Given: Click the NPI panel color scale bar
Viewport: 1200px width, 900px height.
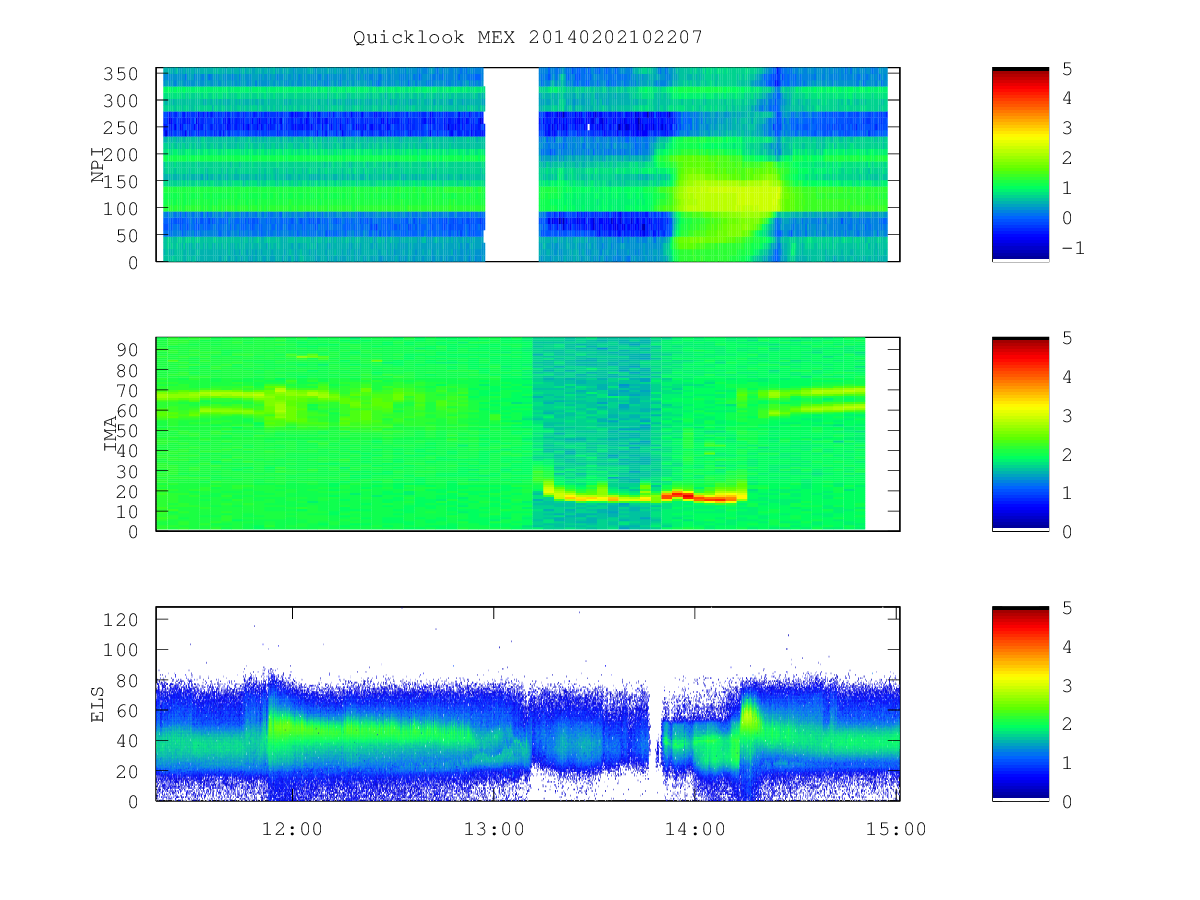Looking at the screenshot, I should pos(1020,164).
